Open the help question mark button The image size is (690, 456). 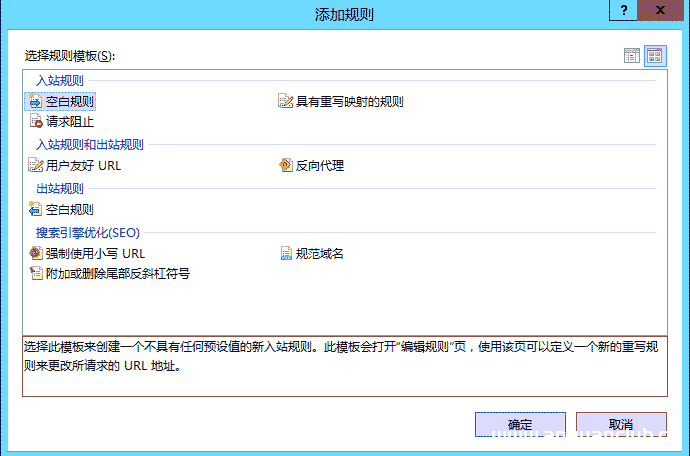coord(624,10)
